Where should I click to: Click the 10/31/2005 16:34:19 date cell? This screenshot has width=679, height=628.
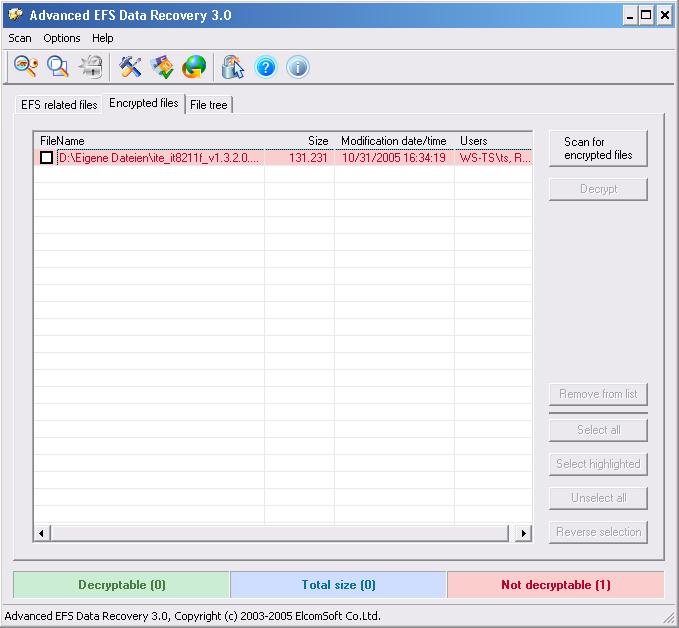[x=394, y=158]
